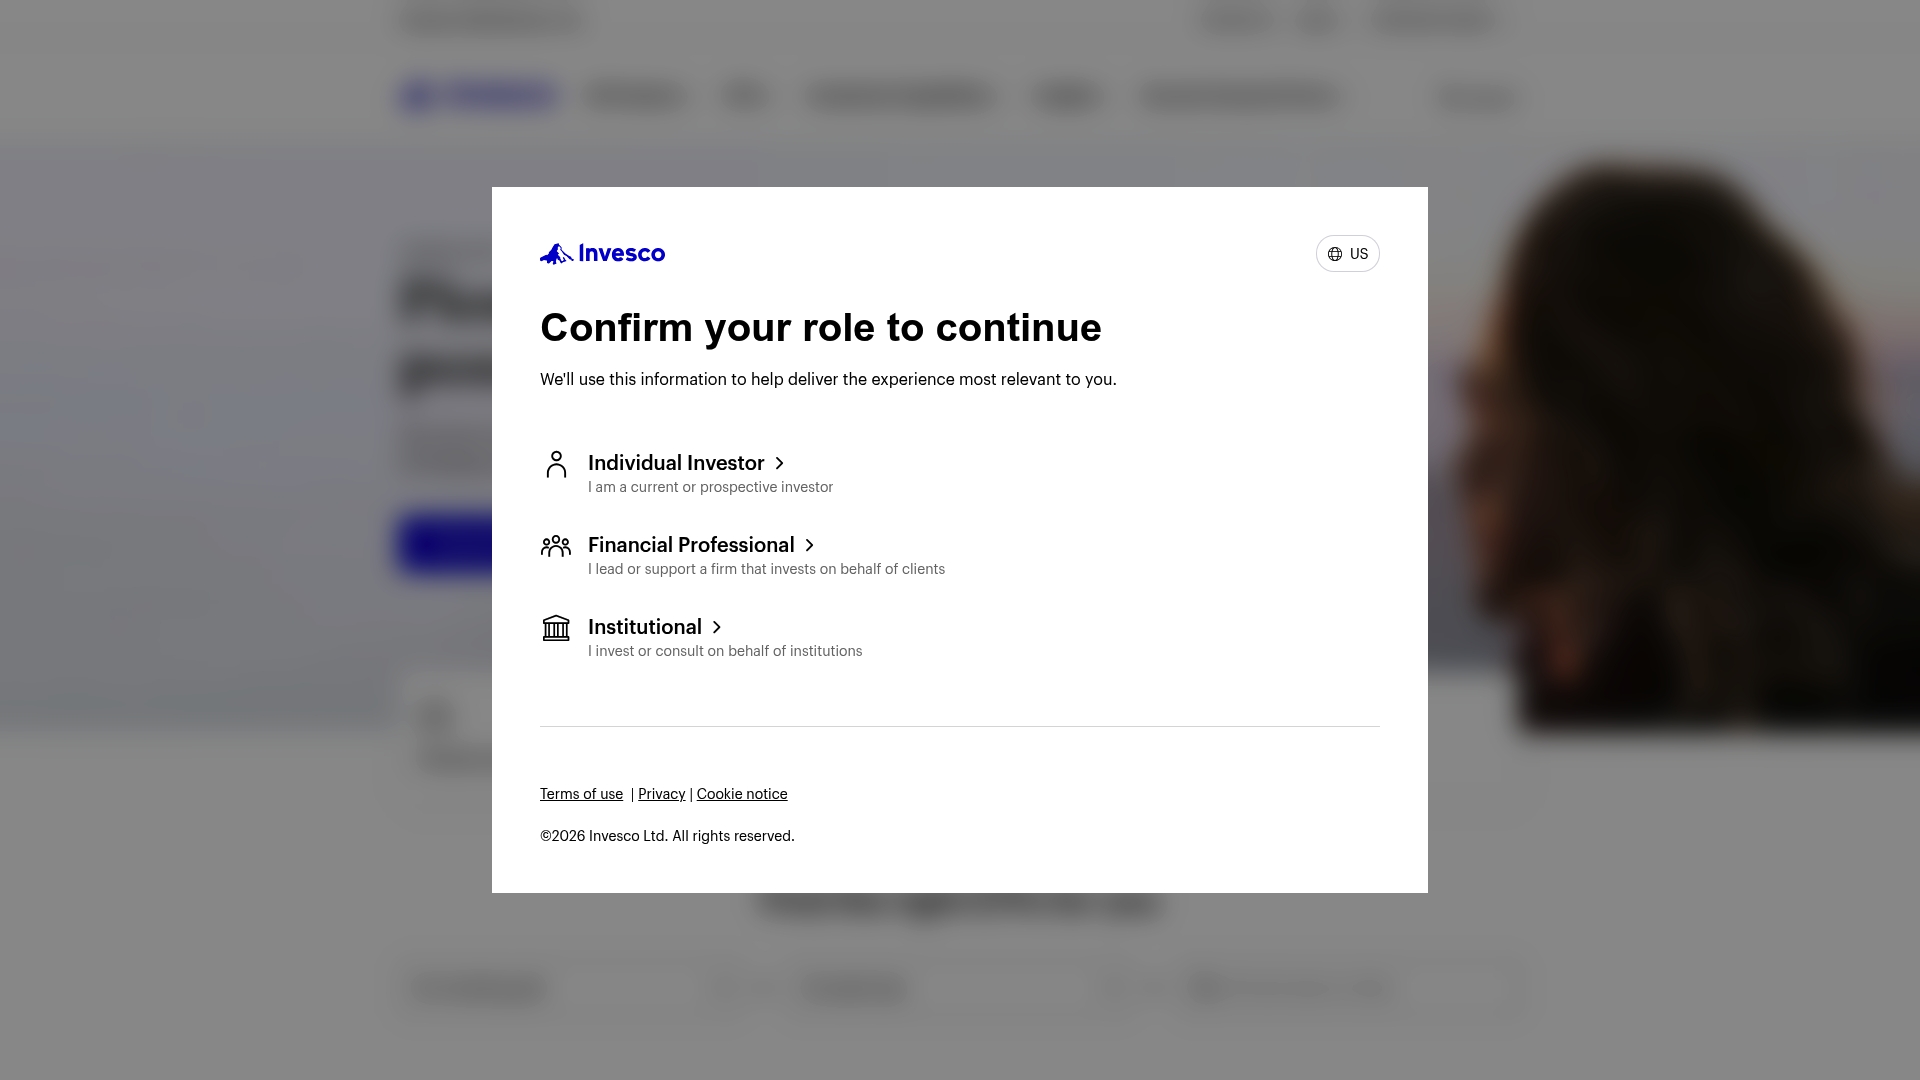View the Privacy policy

661,793
